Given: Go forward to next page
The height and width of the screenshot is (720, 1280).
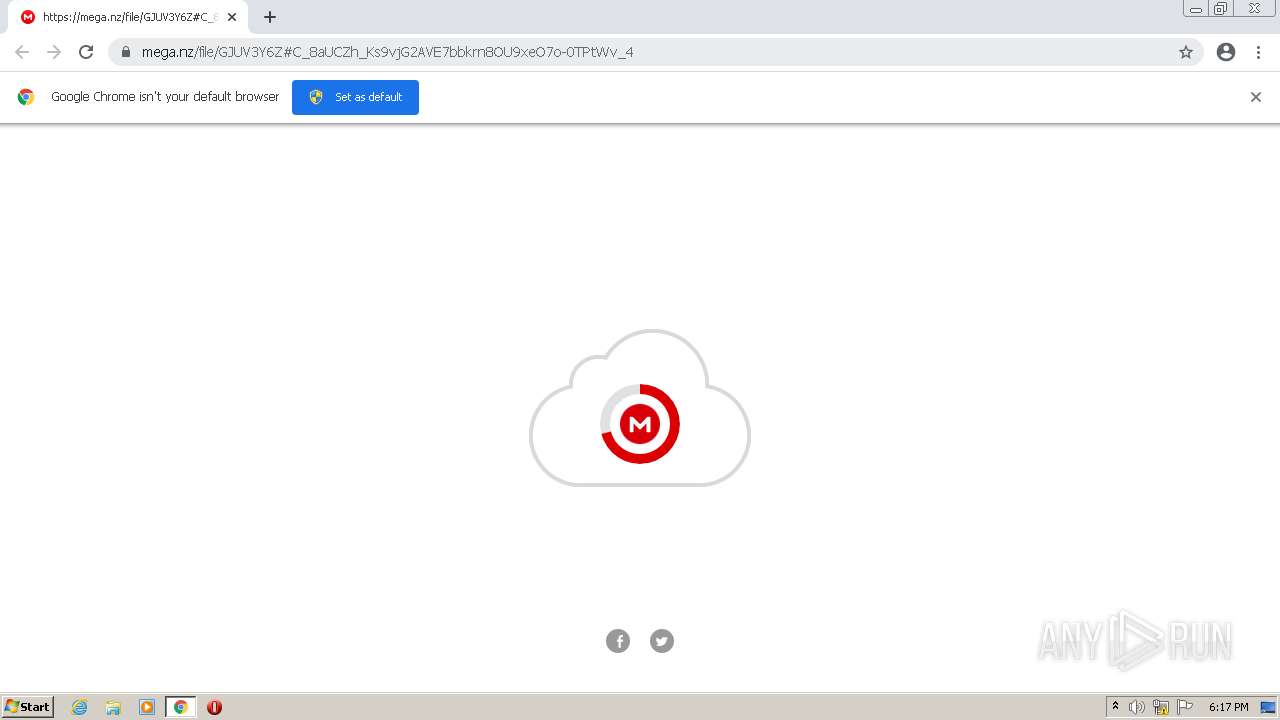Looking at the screenshot, I should (x=54, y=52).
